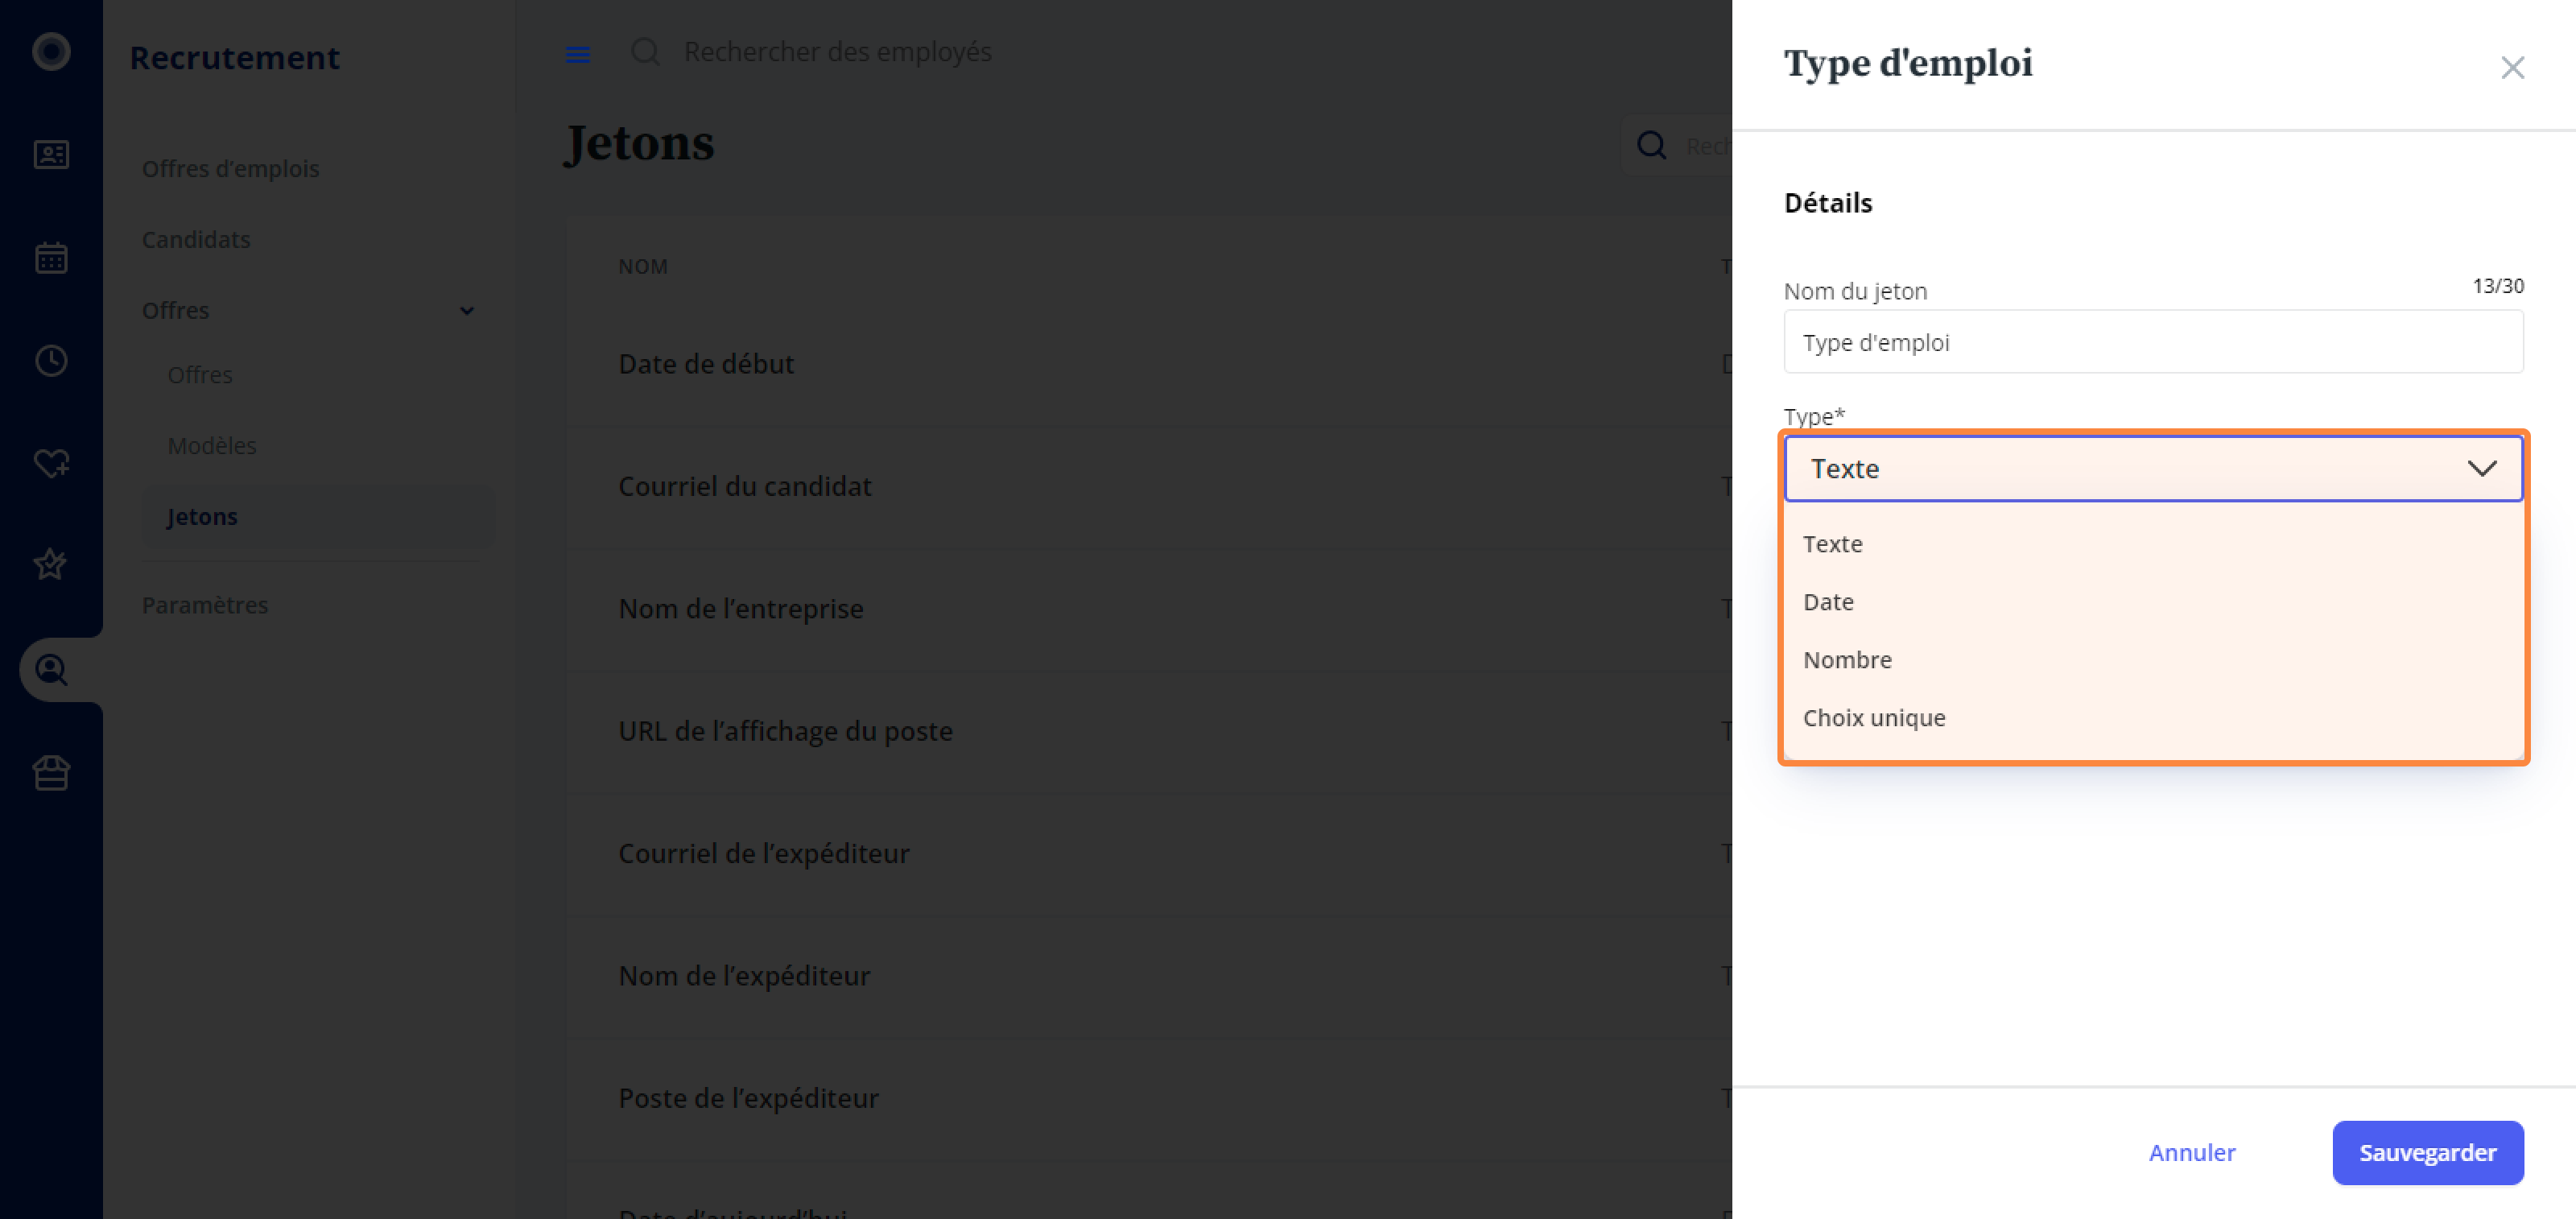Open Offres d'emplois in sidebar

(x=231, y=168)
